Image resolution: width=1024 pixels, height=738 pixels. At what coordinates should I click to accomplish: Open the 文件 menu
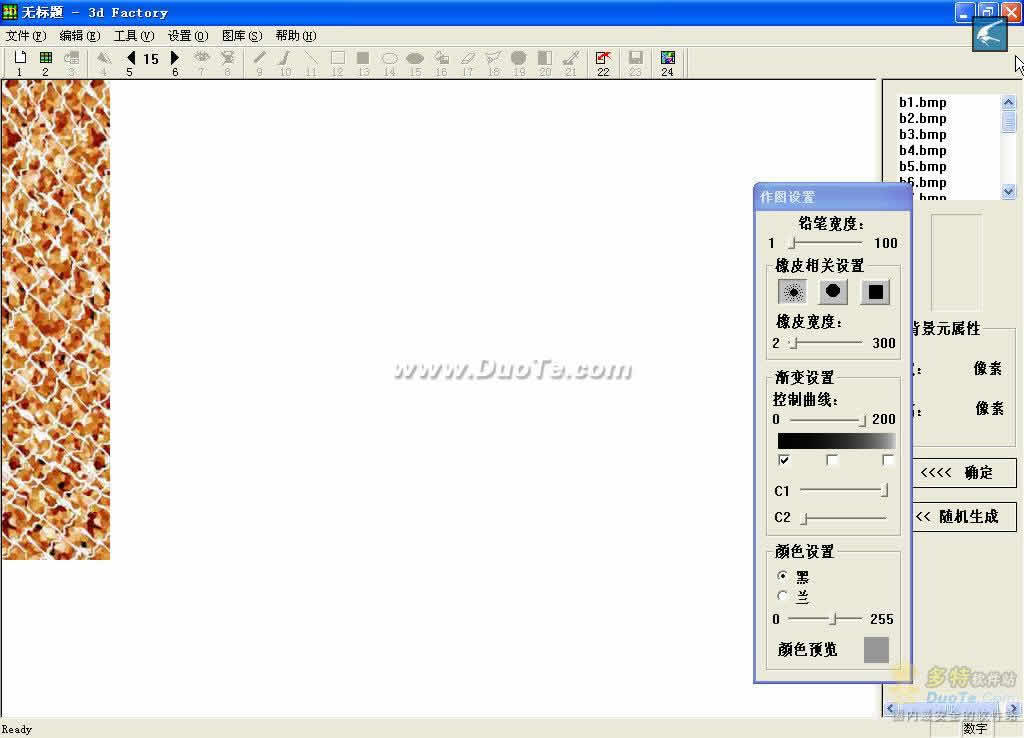tap(26, 36)
